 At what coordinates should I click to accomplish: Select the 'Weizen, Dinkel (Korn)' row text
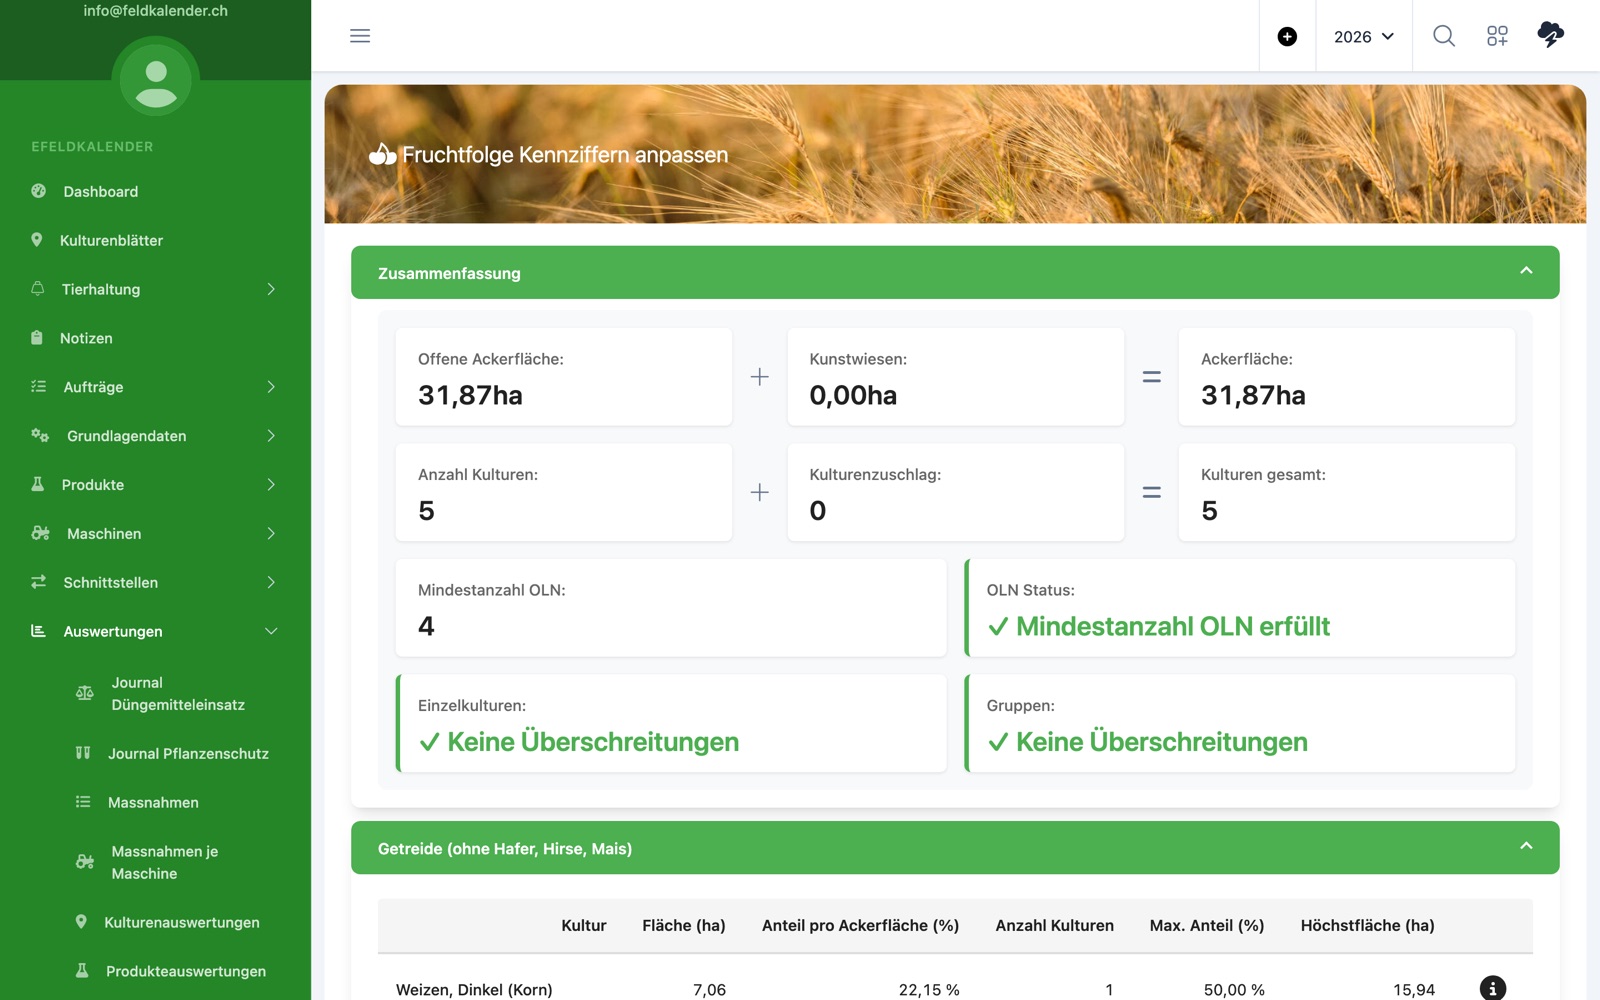coord(474,990)
